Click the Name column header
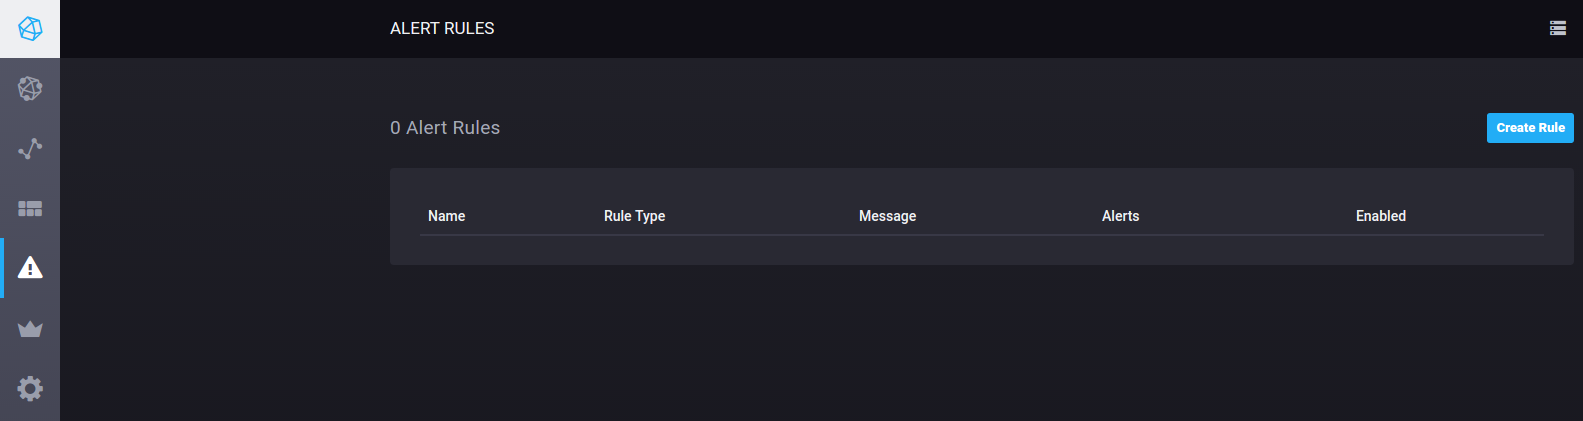Image resolution: width=1583 pixels, height=421 pixels. pos(446,216)
